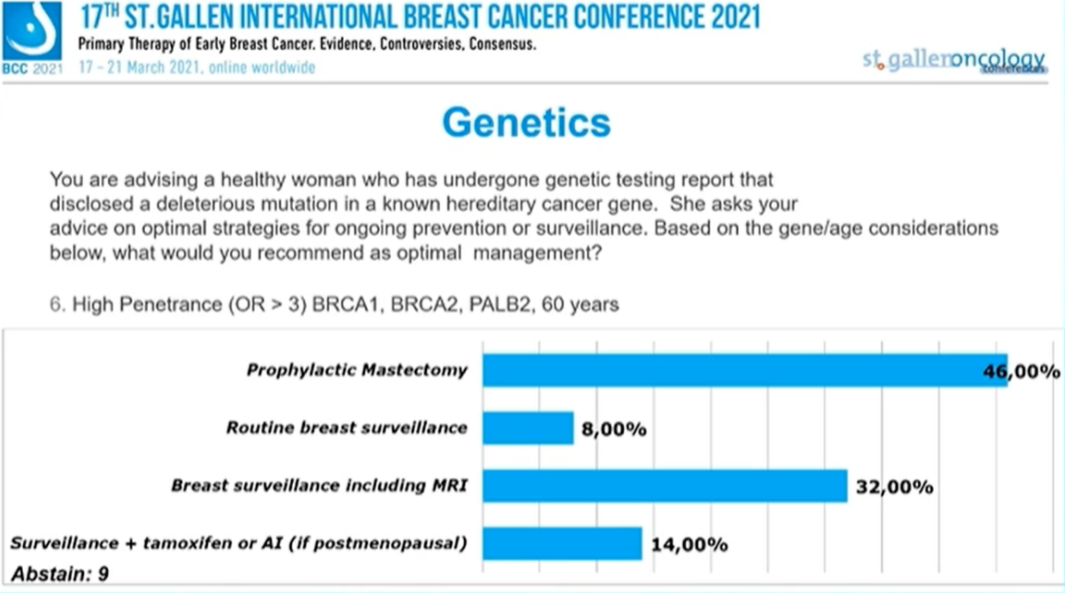Click the 8,00% value label
The height and width of the screenshot is (593, 1065).
614,430
